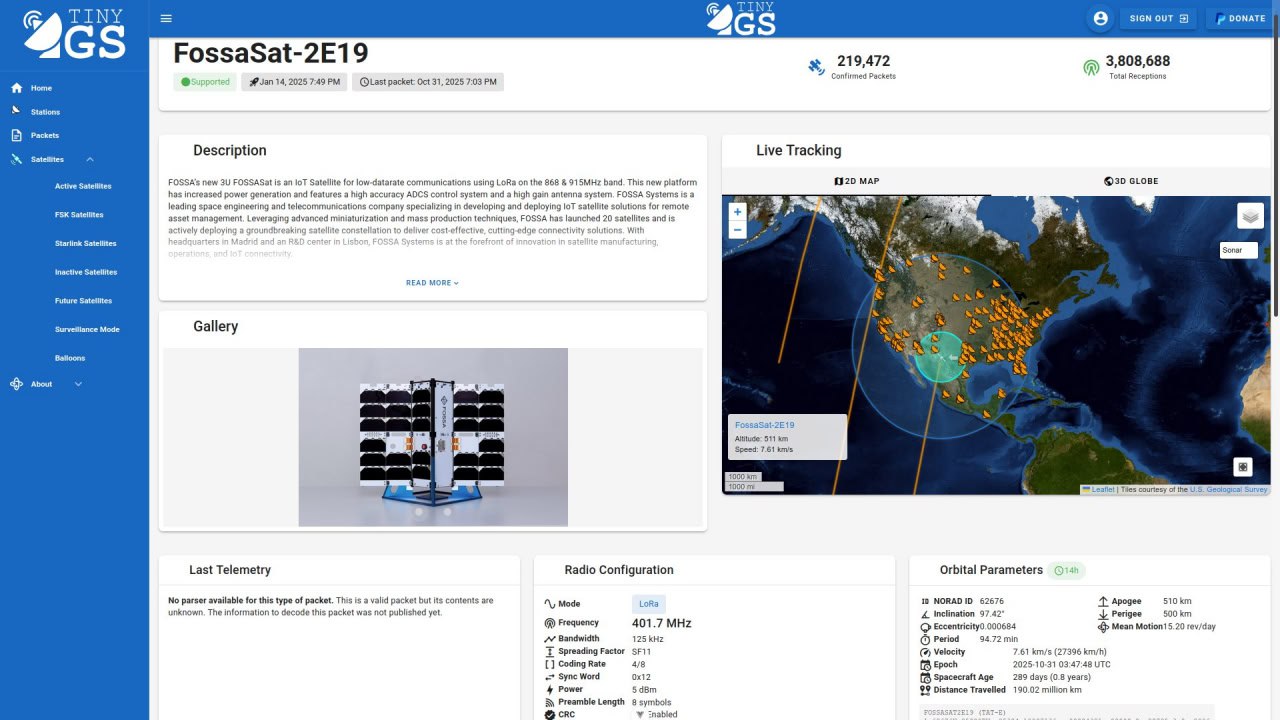Click the LoRa mode chip

[649, 604]
